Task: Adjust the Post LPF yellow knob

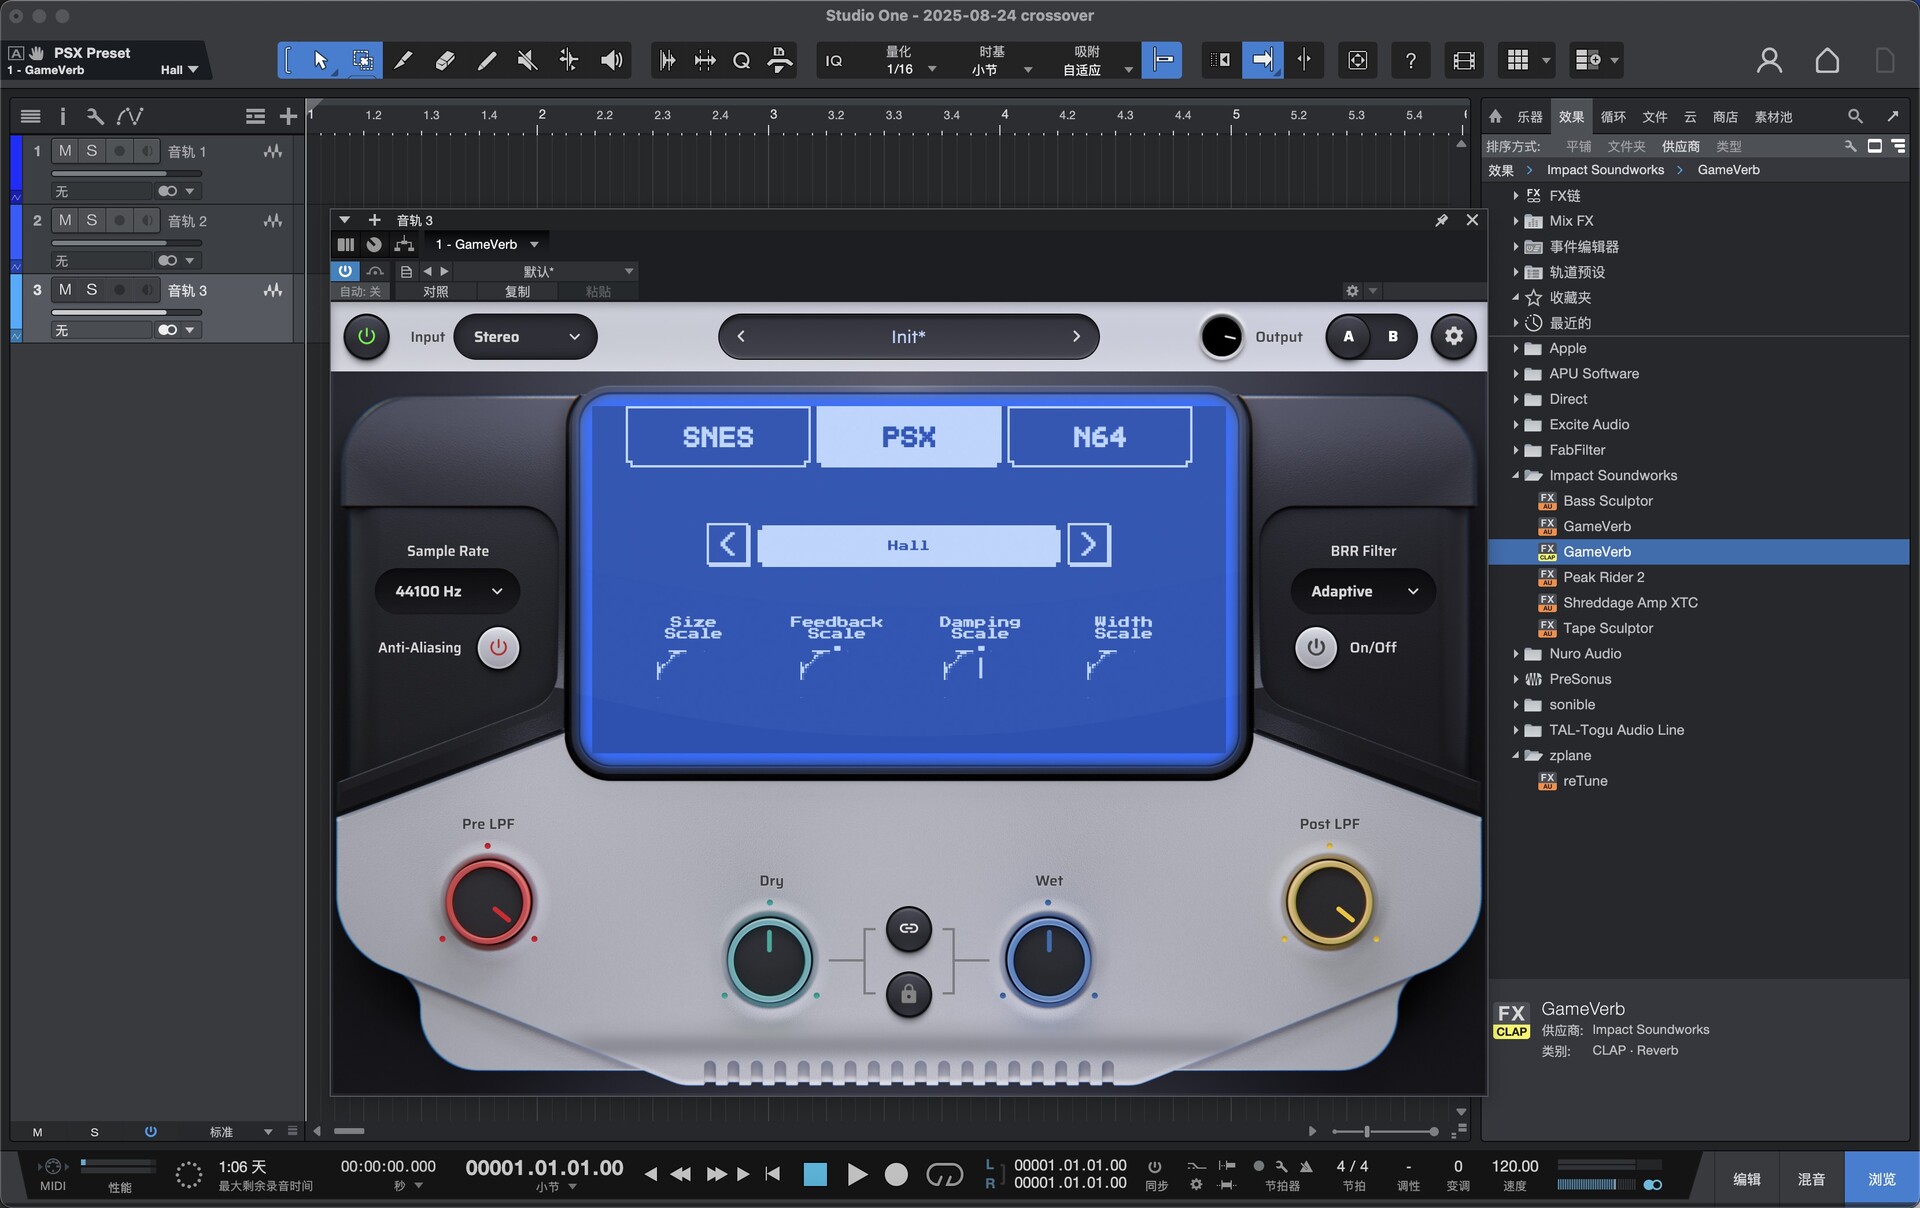Action: (1329, 901)
